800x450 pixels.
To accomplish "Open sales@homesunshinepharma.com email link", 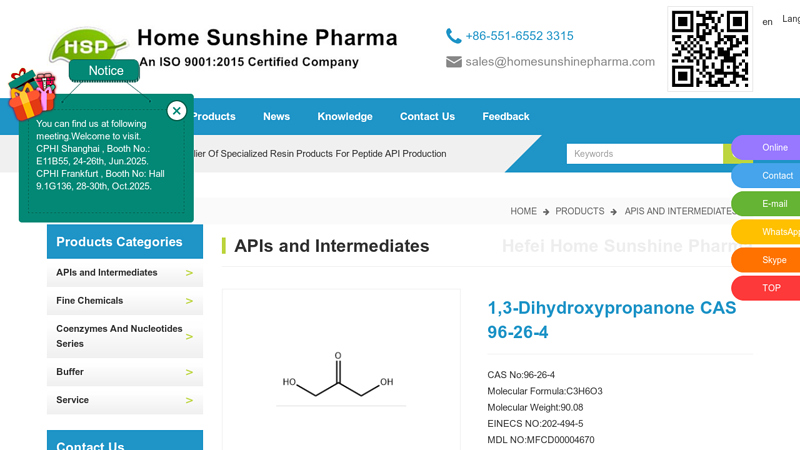I will [x=560, y=62].
